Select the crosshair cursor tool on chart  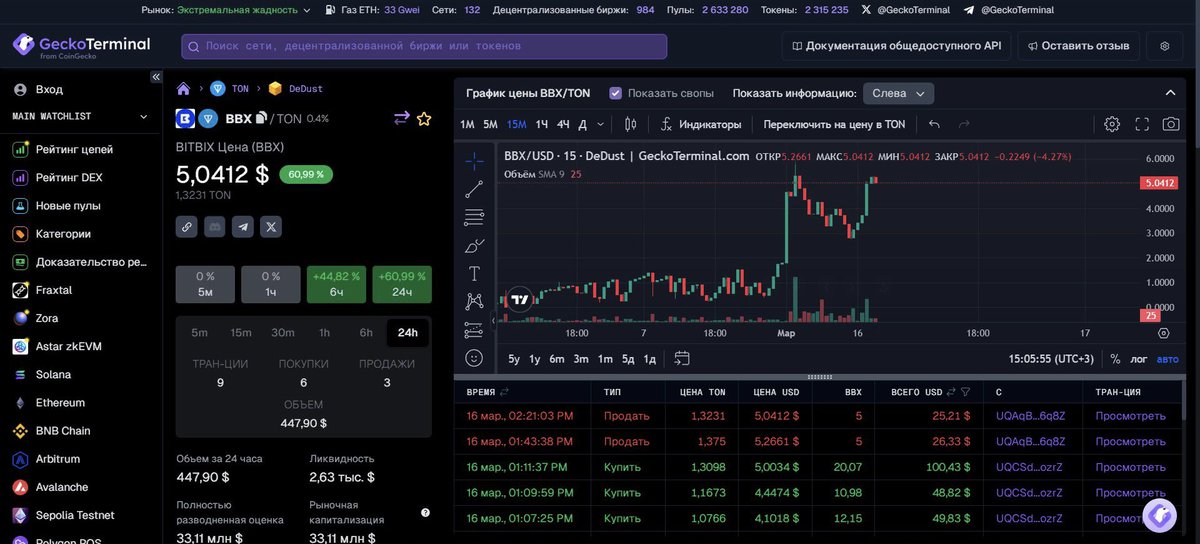coord(474,160)
